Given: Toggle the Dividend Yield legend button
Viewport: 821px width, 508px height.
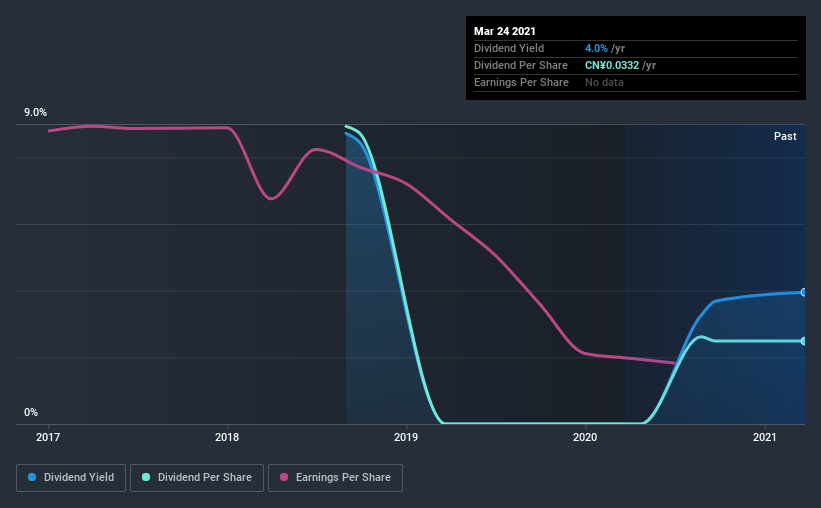Looking at the screenshot, I should [71, 478].
